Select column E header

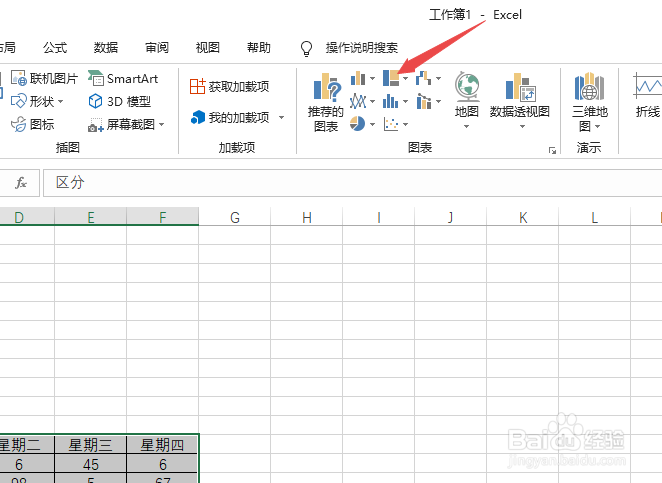(x=90, y=217)
